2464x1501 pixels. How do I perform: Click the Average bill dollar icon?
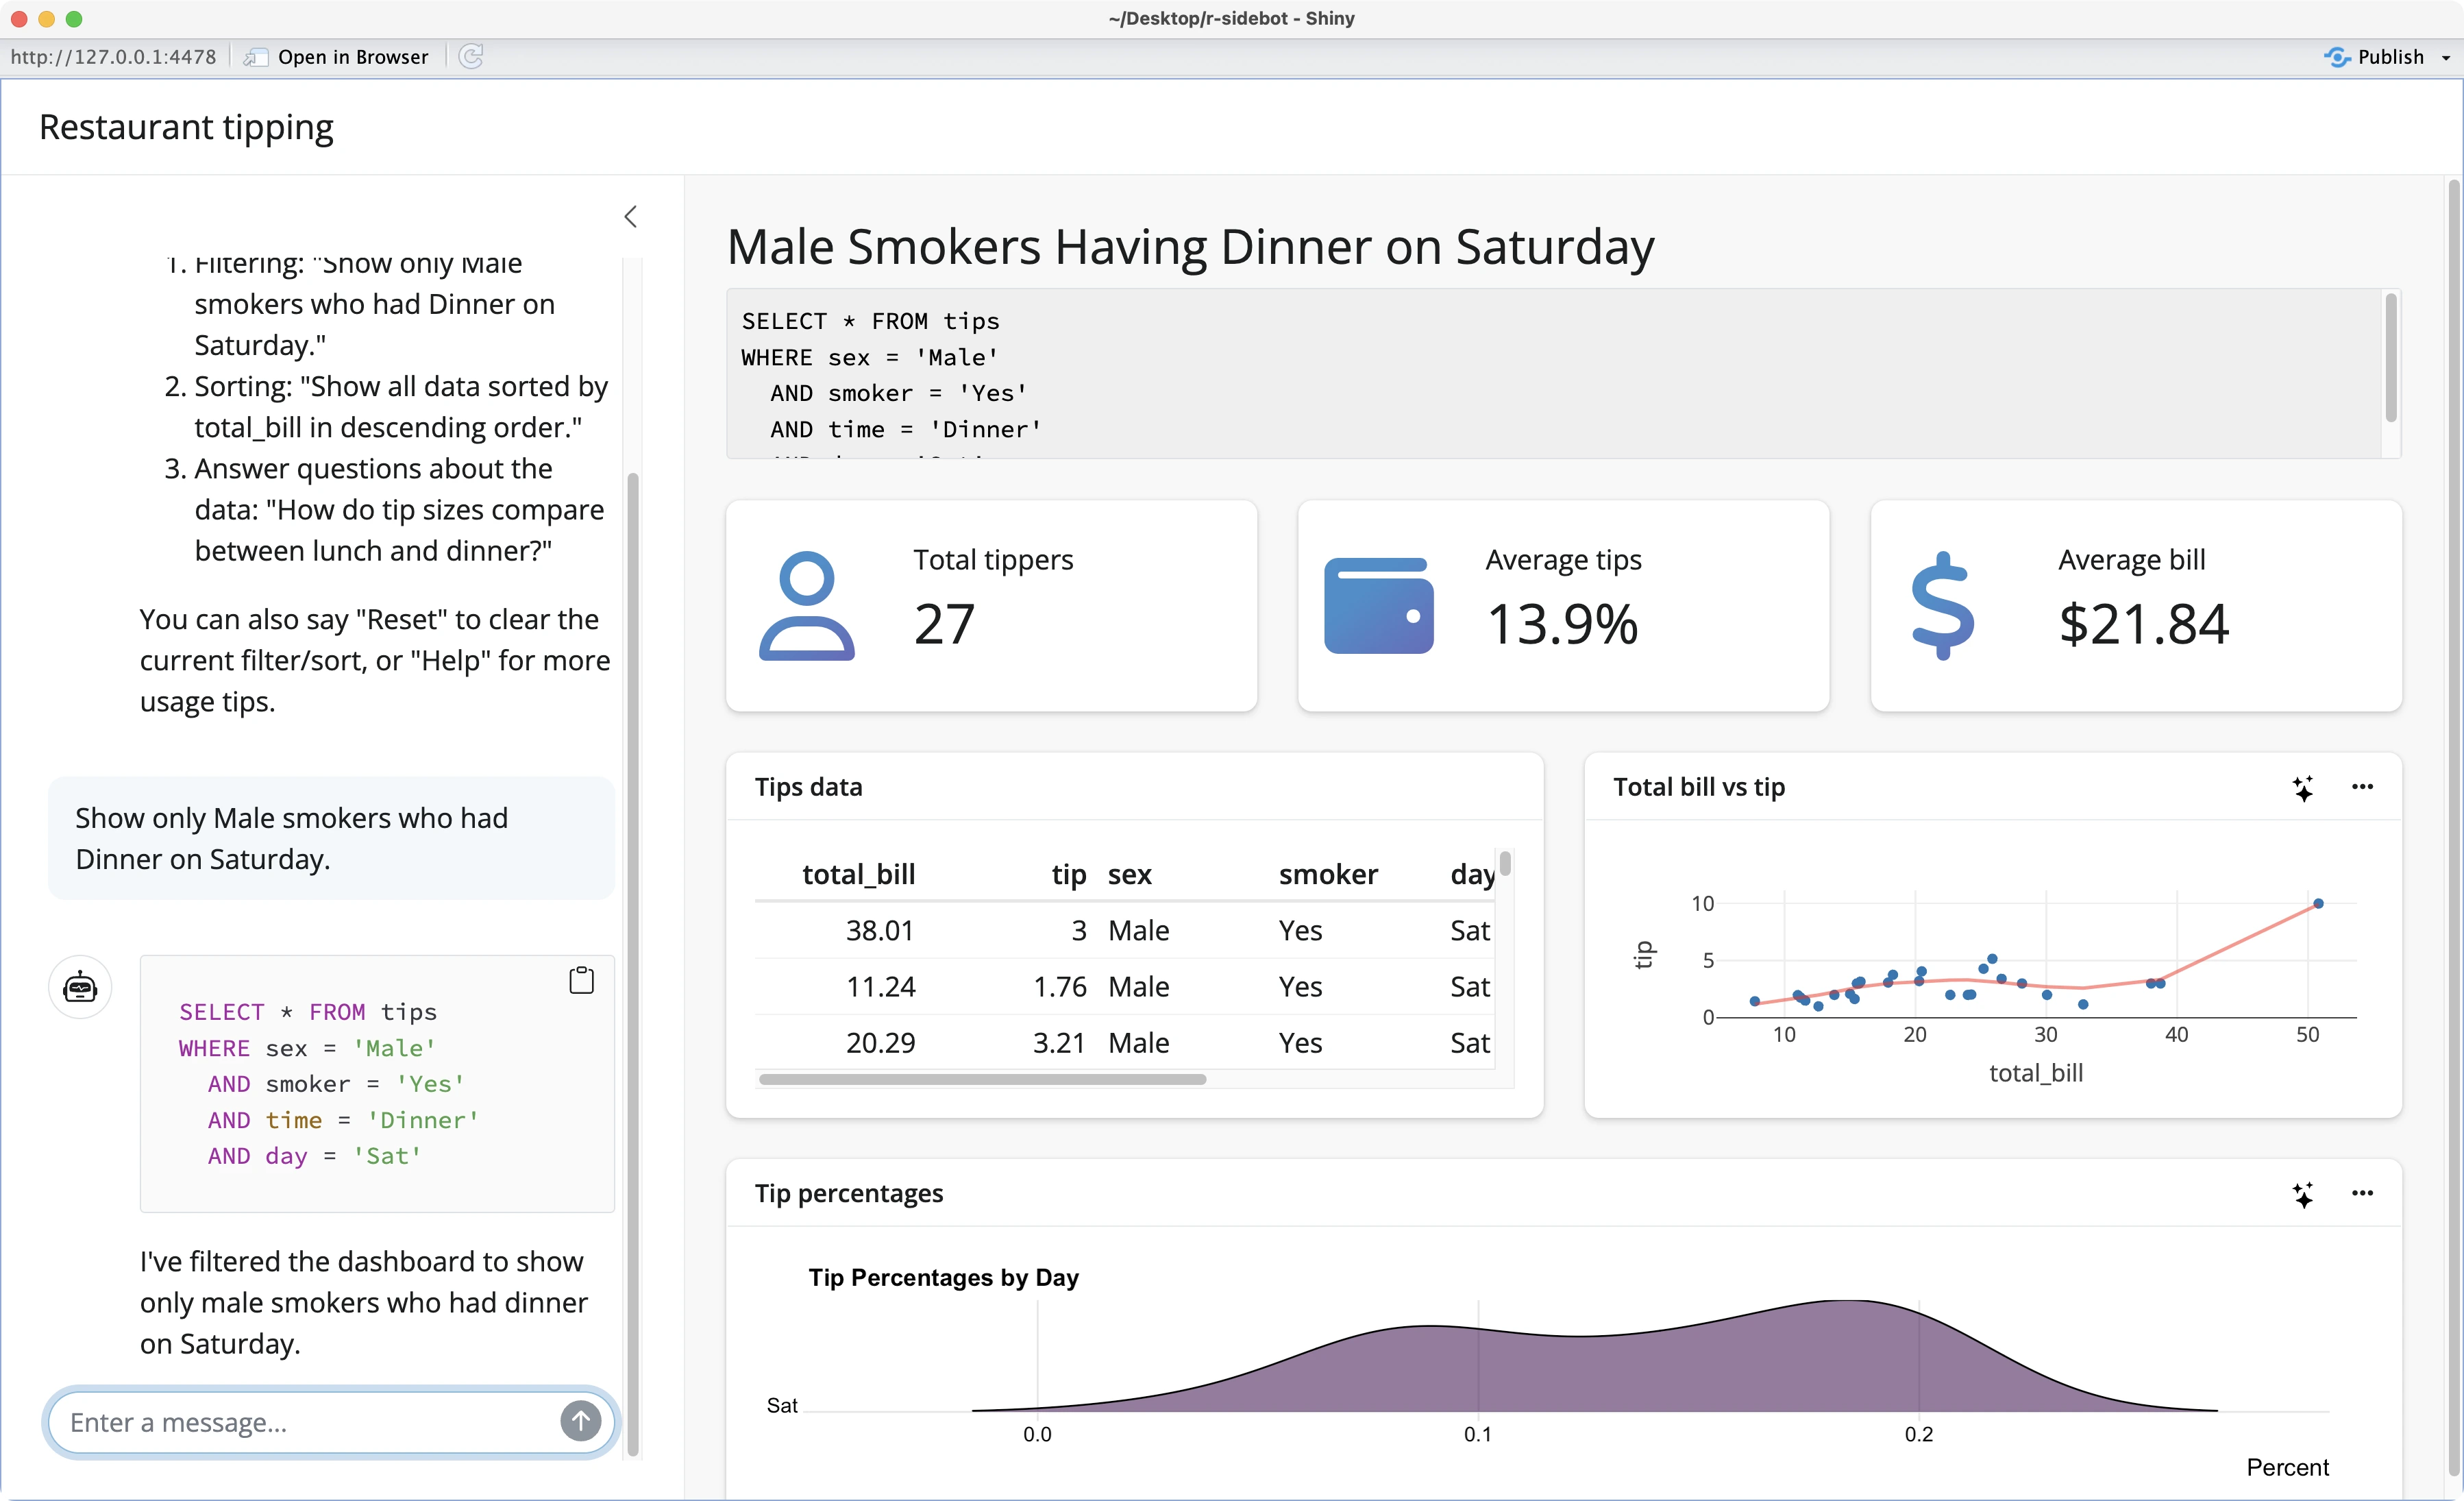pos(1942,606)
